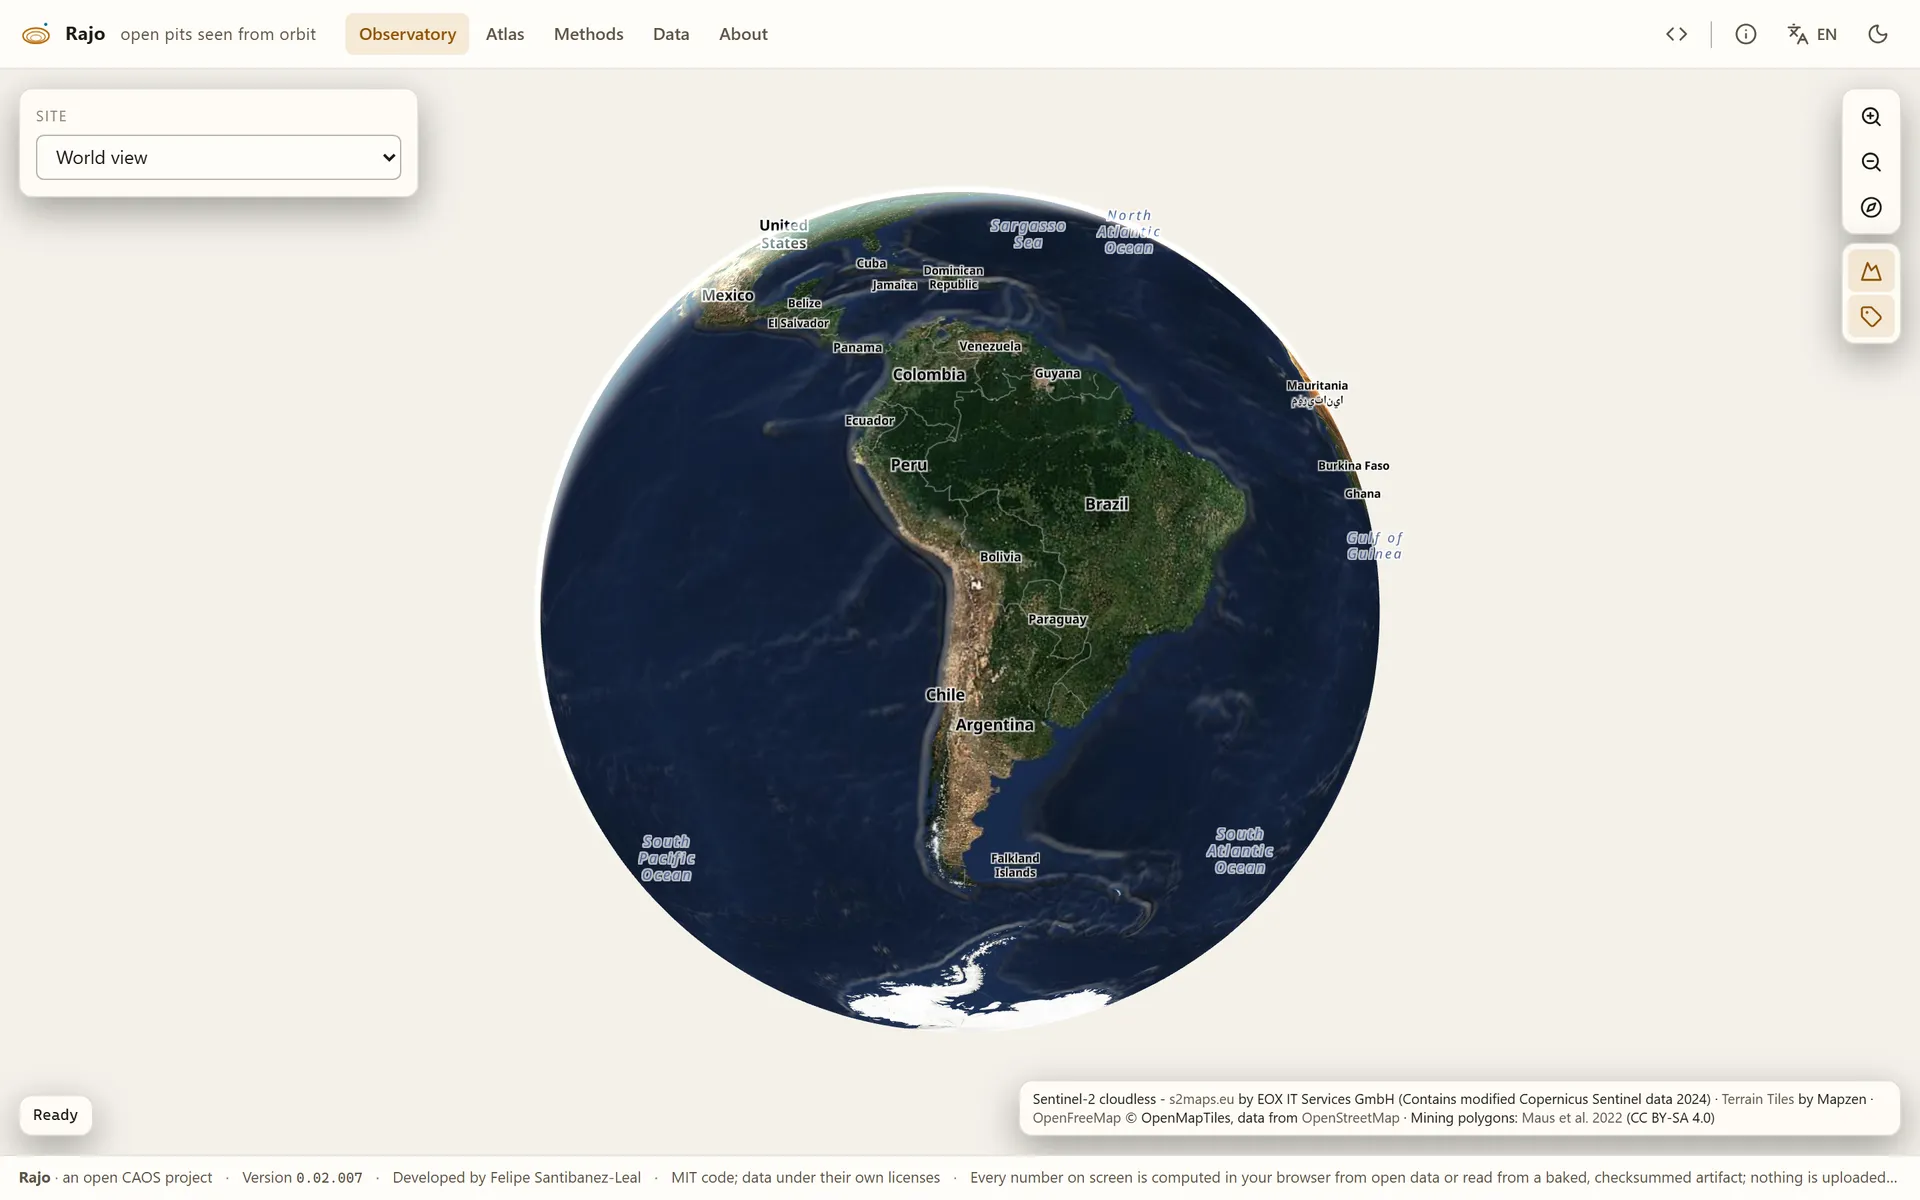Viewport: 1920px width, 1200px height.
Task: Open the About page tab
Action: coord(743,34)
